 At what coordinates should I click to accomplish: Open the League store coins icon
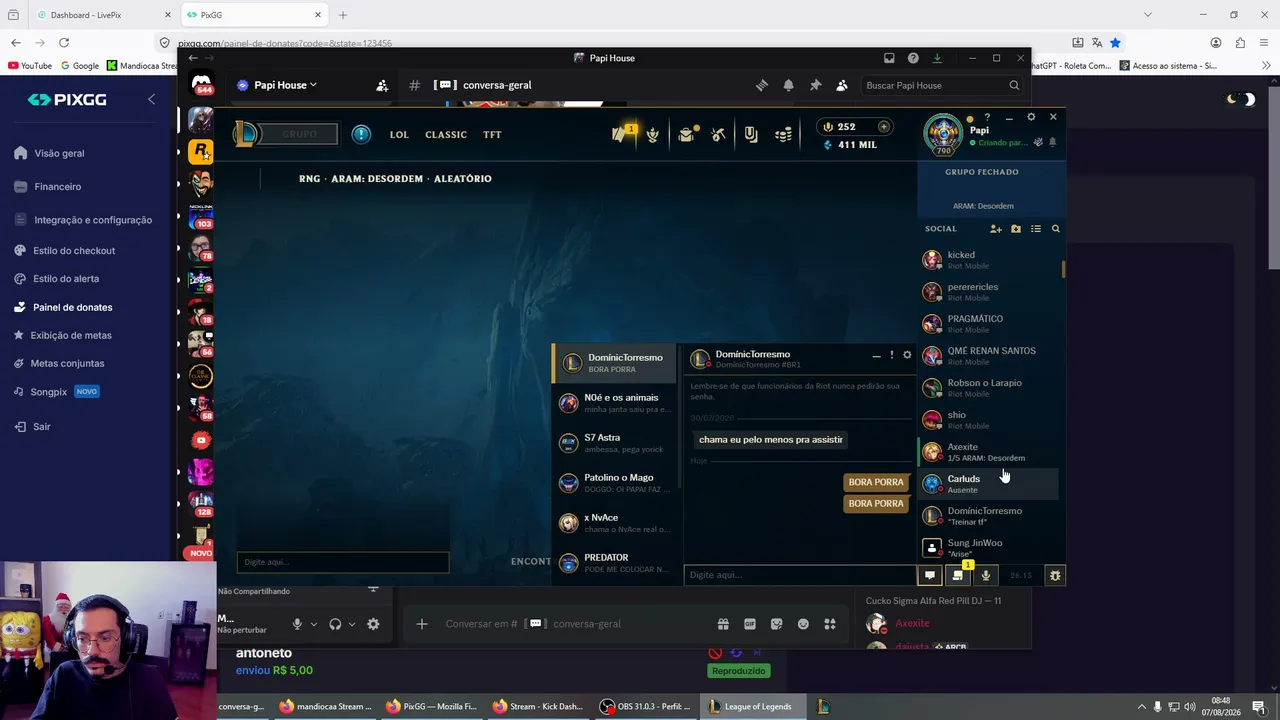[783, 134]
